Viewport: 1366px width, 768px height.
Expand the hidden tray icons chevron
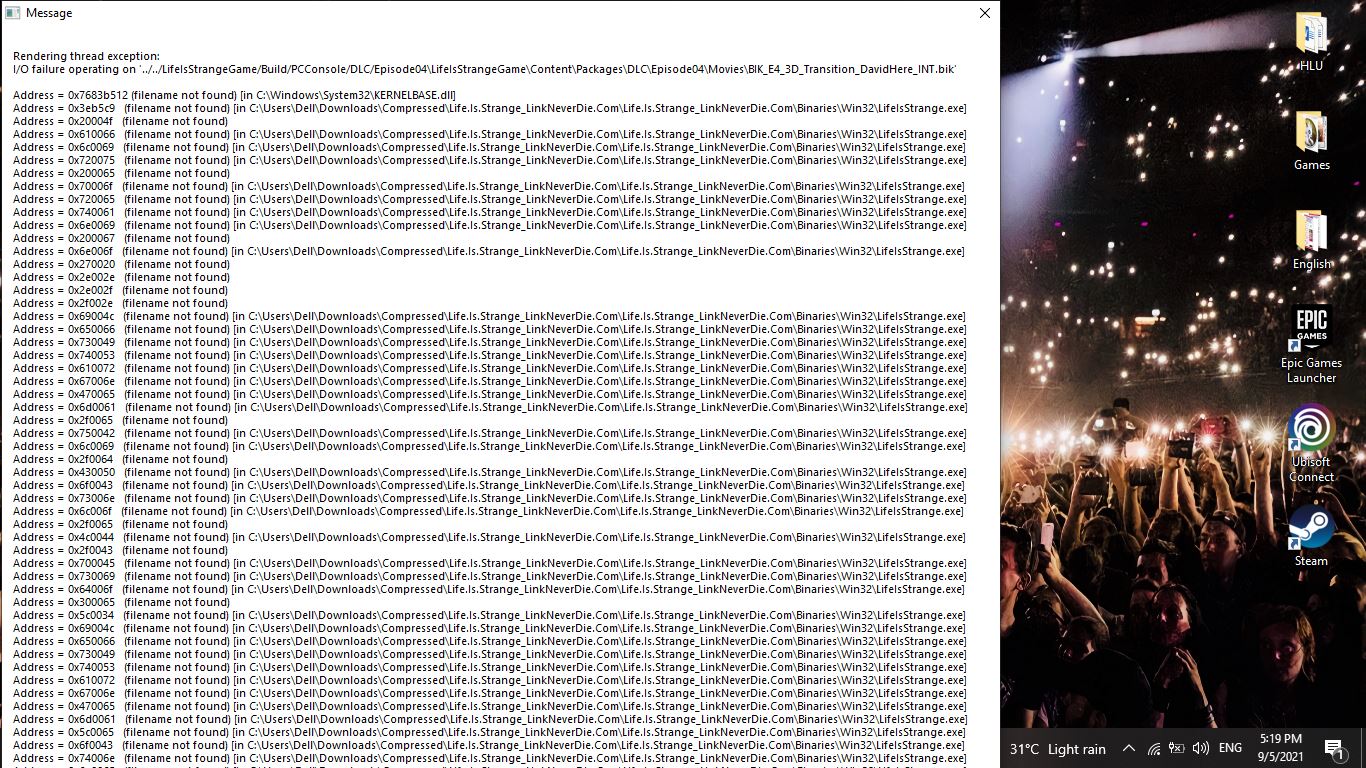click(x=1128, y=748)
